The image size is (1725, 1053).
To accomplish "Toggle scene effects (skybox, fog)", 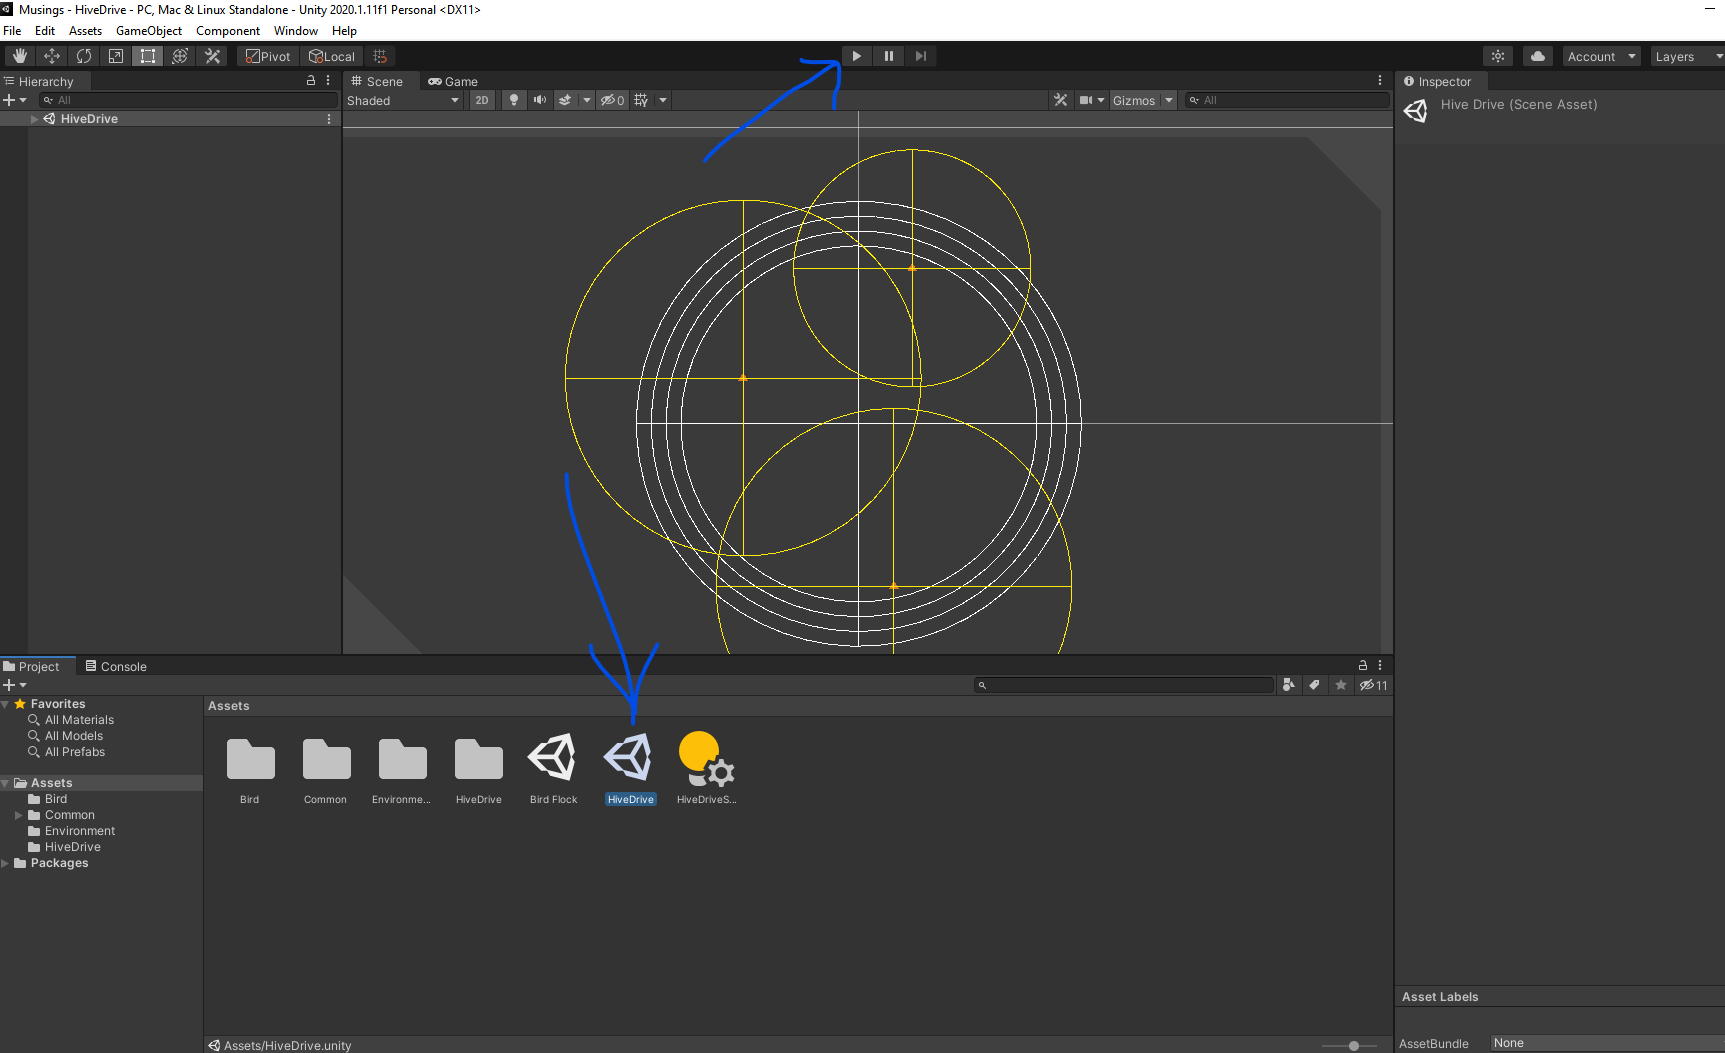I will pyautogui.click(x=565, y=100).
